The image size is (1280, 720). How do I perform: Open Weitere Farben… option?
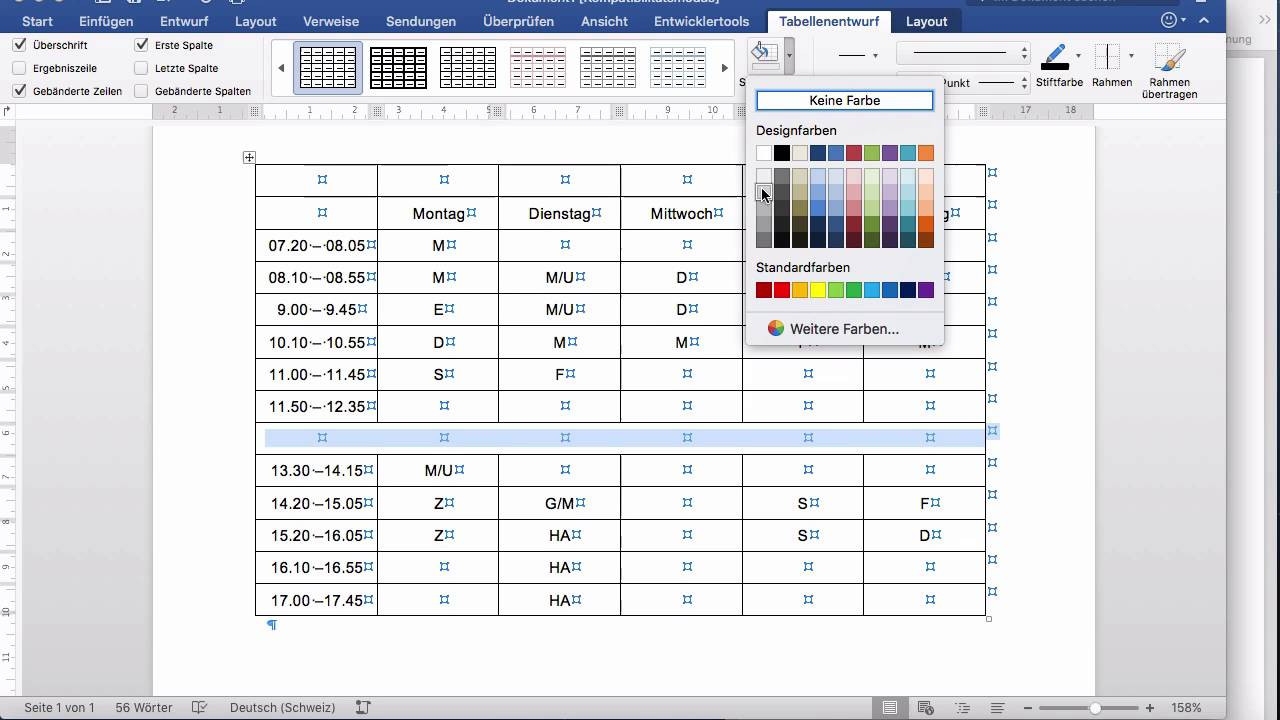[x=844, y=328]
